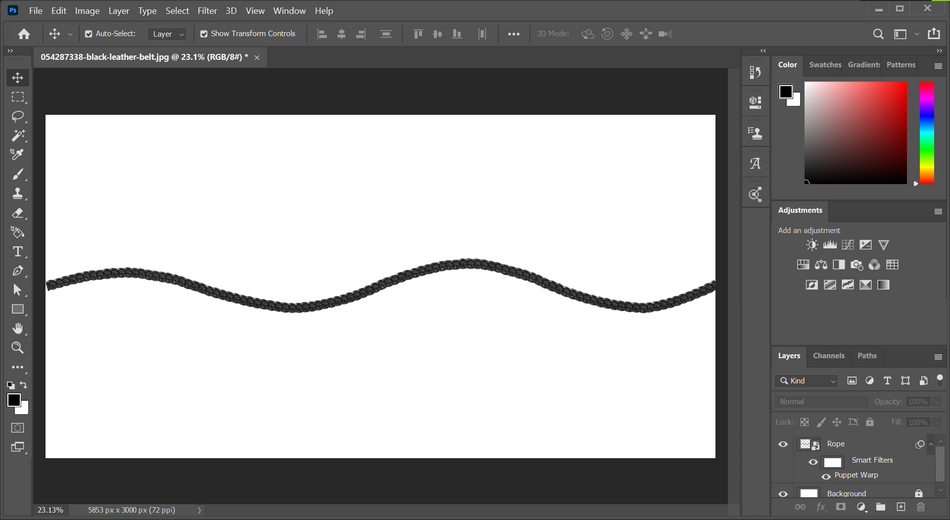
Task: Click the foreground color swatch in Color panel
Action: click(786, 92)
